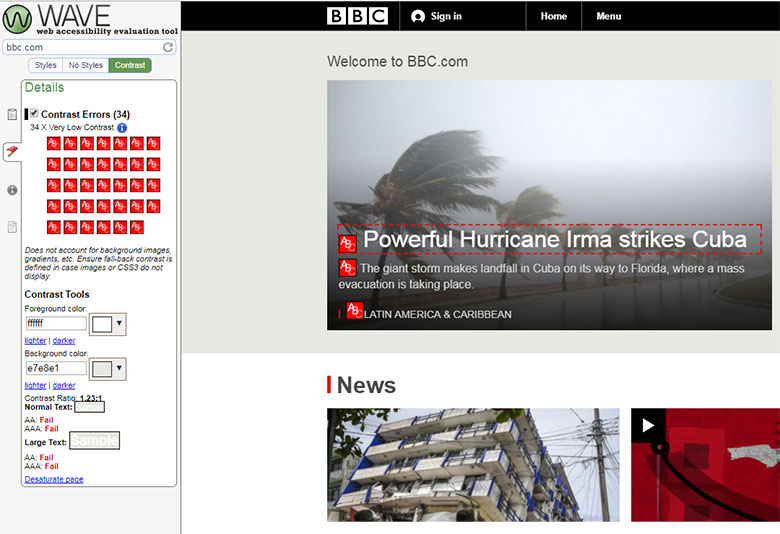Toggle the Contrast Errors checkbox
The height and width of the screenshot is (534, 780).
tap(34, 113)
